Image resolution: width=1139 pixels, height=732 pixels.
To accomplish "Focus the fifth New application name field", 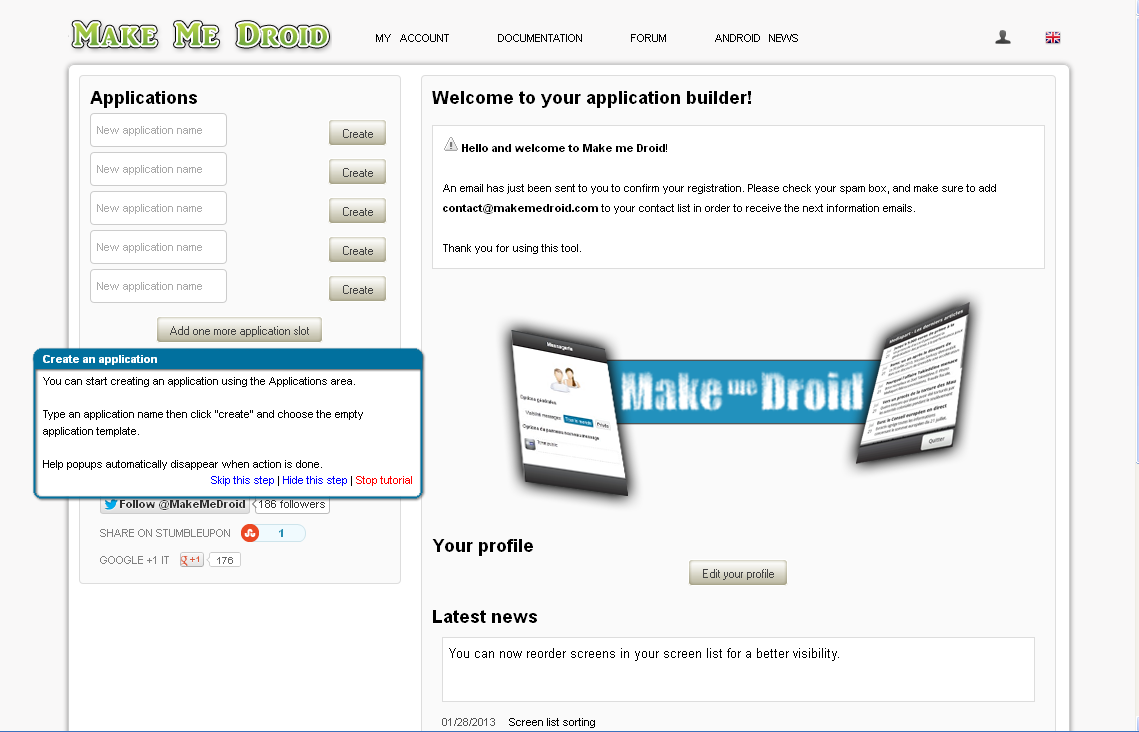I will point(158,286).
